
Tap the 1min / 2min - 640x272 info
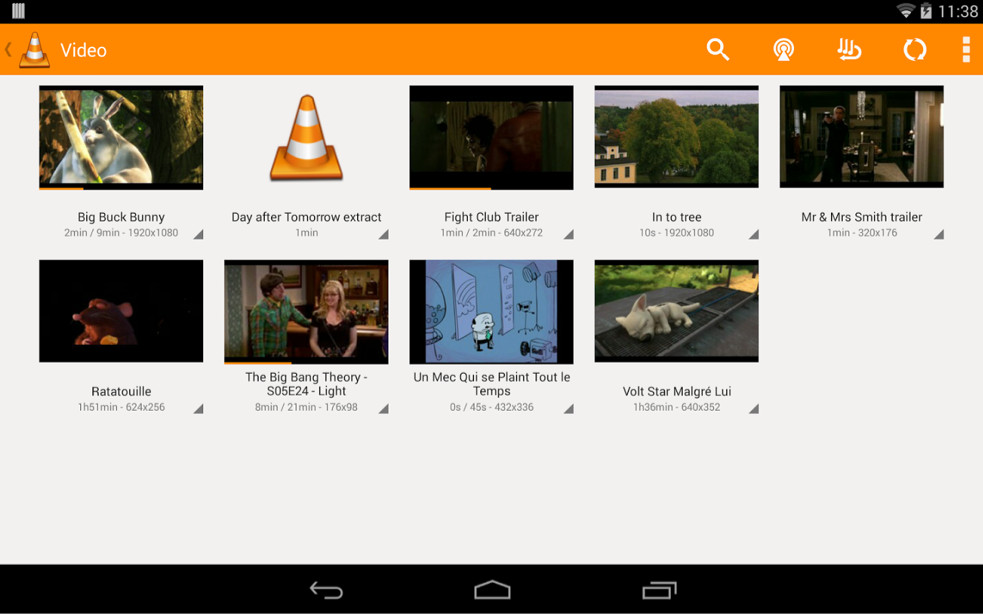click(492, 233)
